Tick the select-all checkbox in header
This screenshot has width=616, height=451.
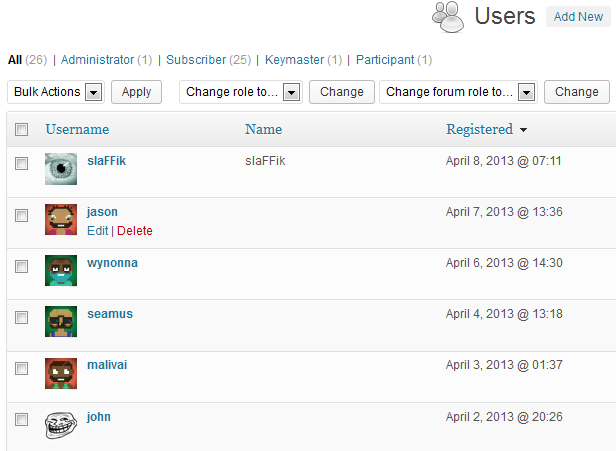(21, 129)
